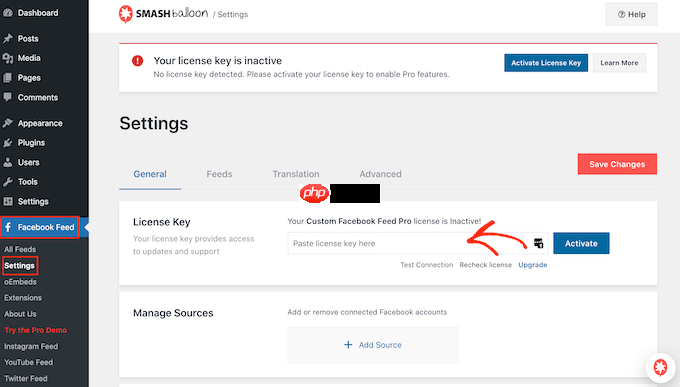Click the password manager icon in license field

[538, 243]
